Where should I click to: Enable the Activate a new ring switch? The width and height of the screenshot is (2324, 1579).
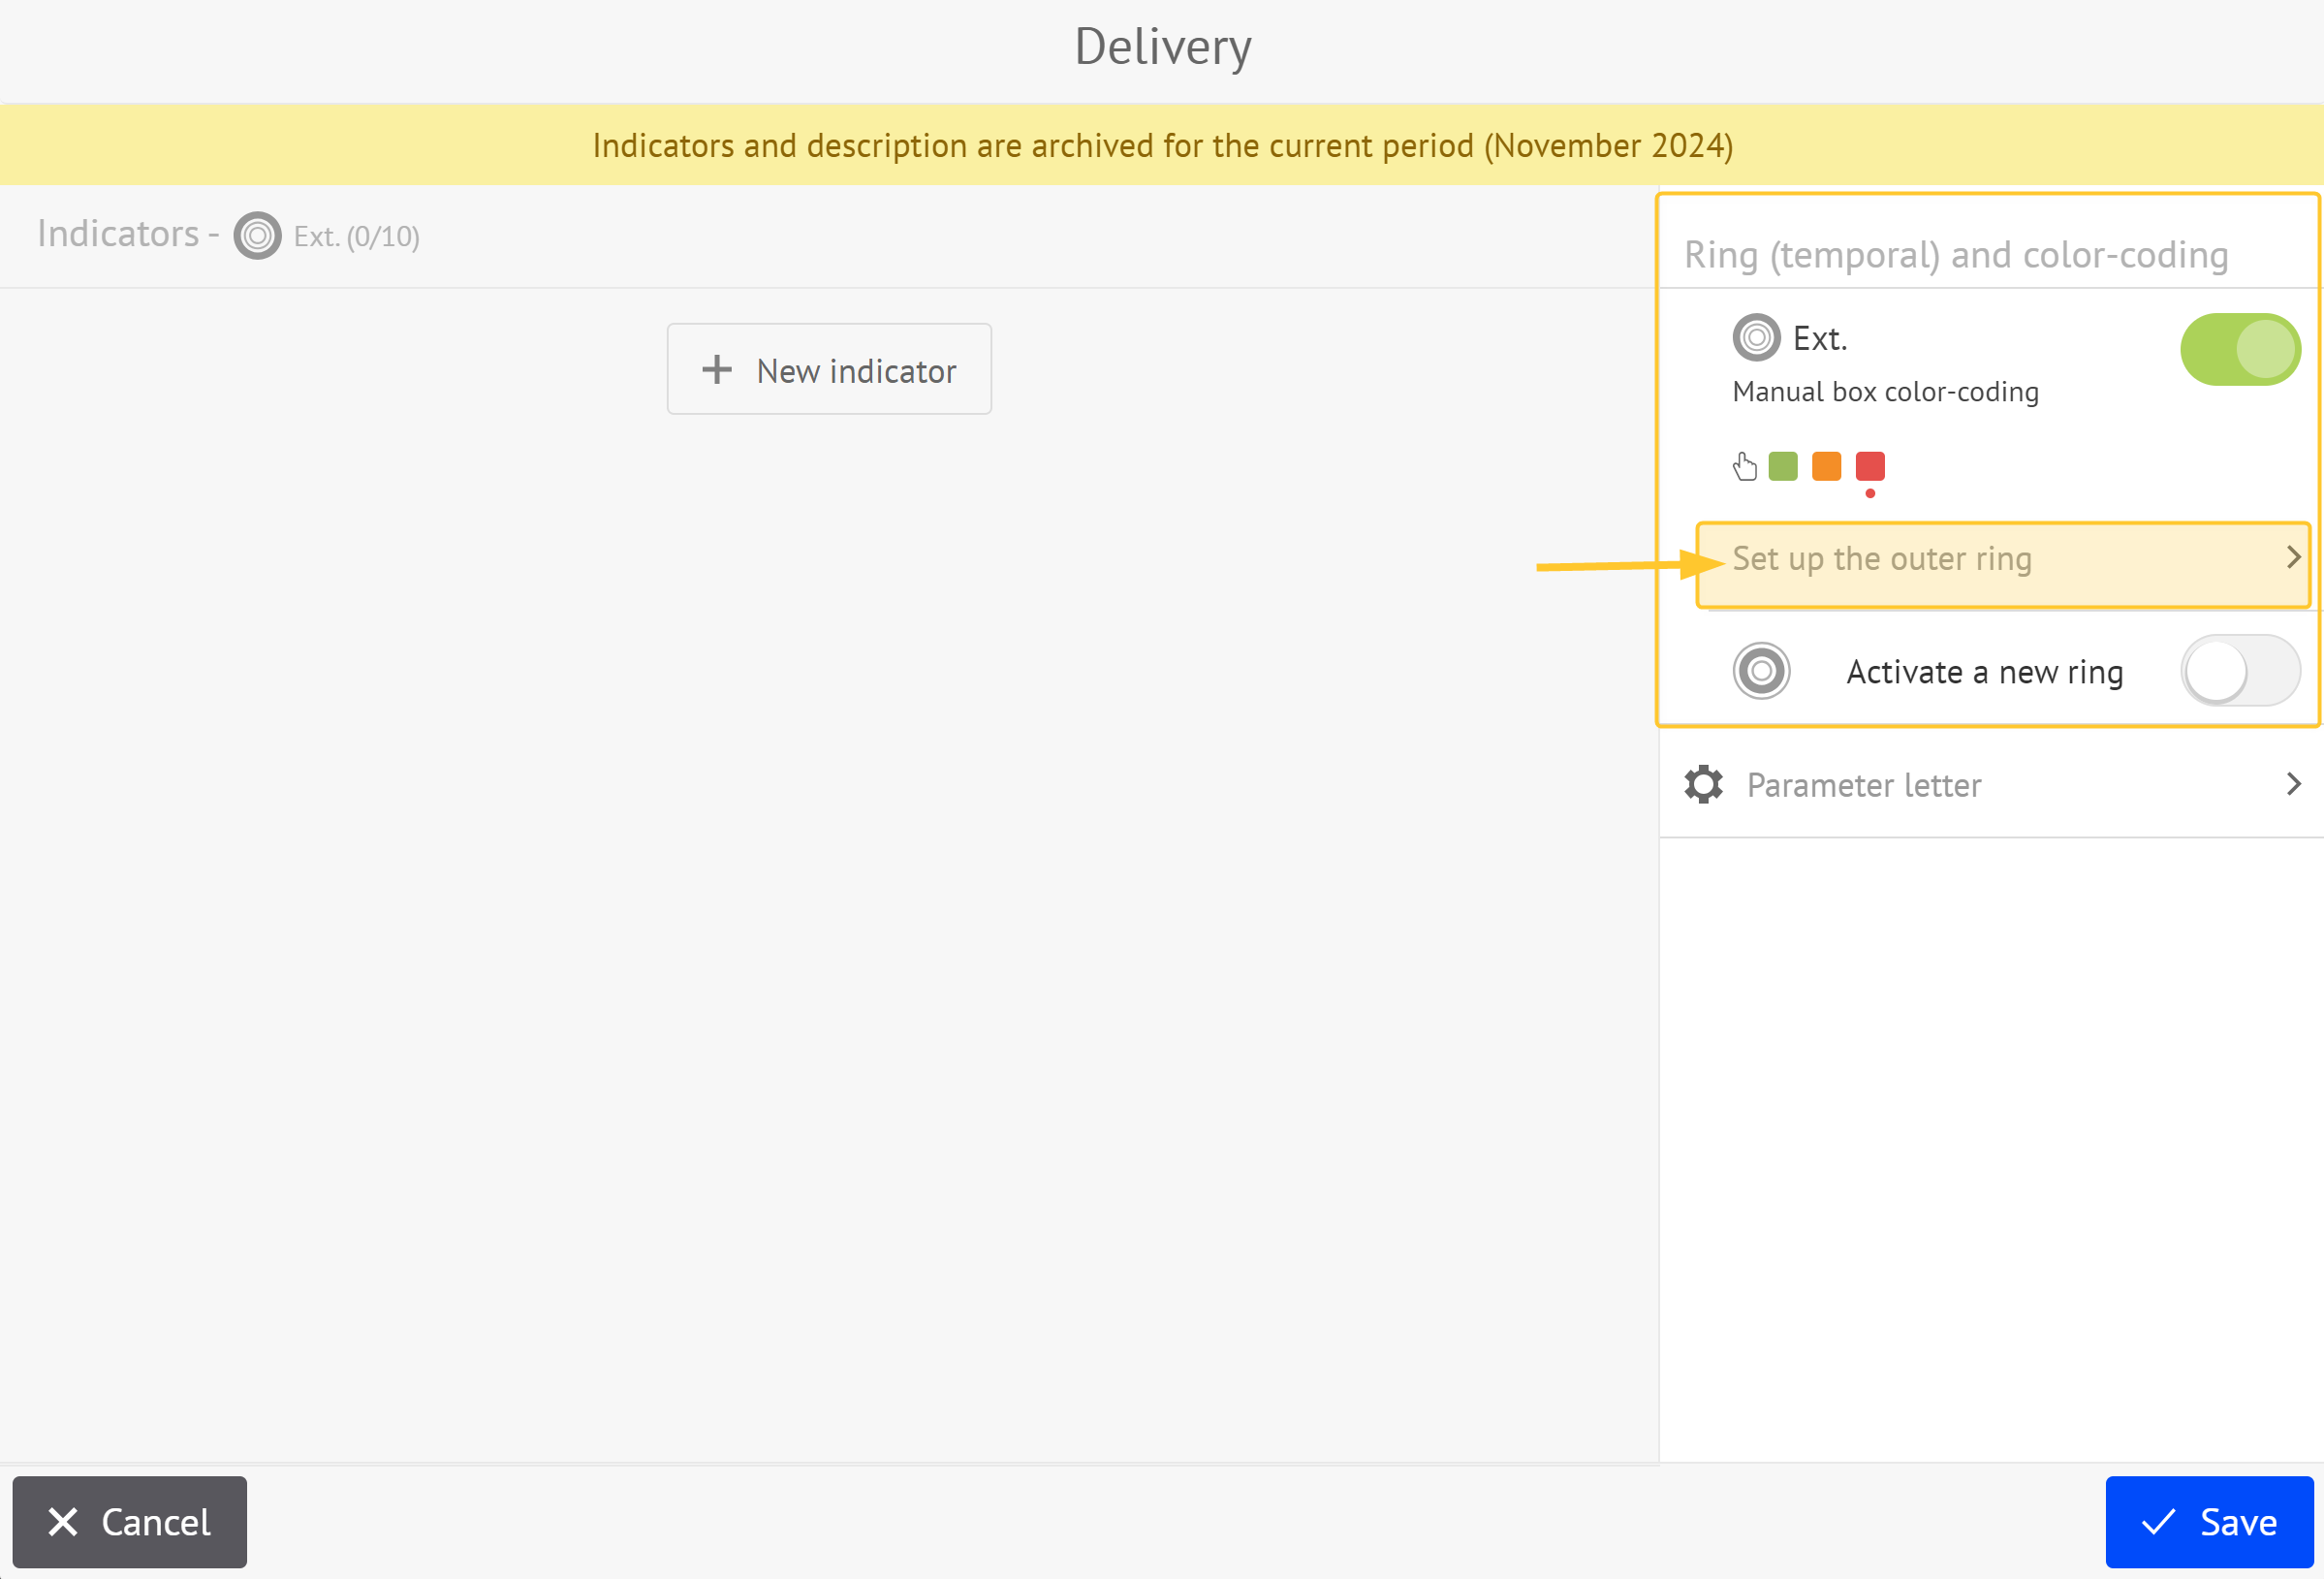(x=2240, y=671)
